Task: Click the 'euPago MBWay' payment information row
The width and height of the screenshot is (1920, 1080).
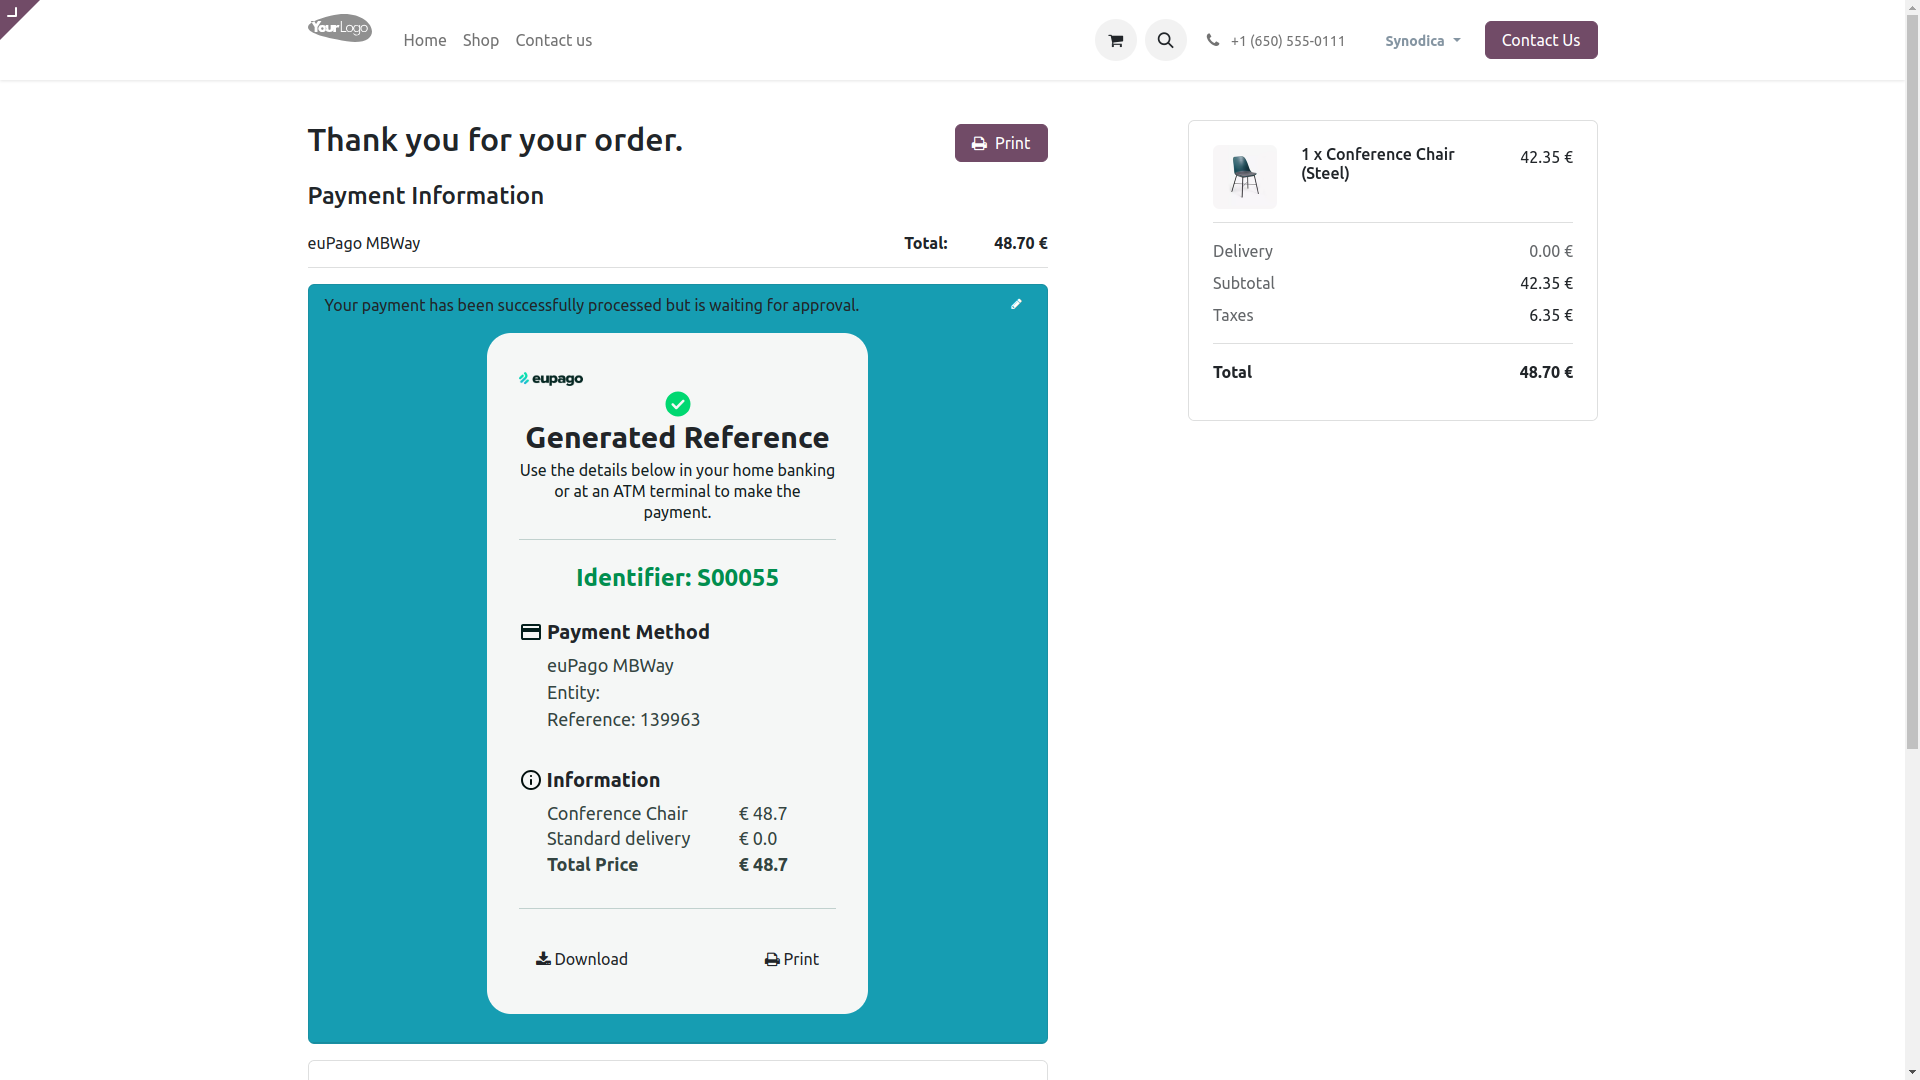Action: tap(677, 243)
